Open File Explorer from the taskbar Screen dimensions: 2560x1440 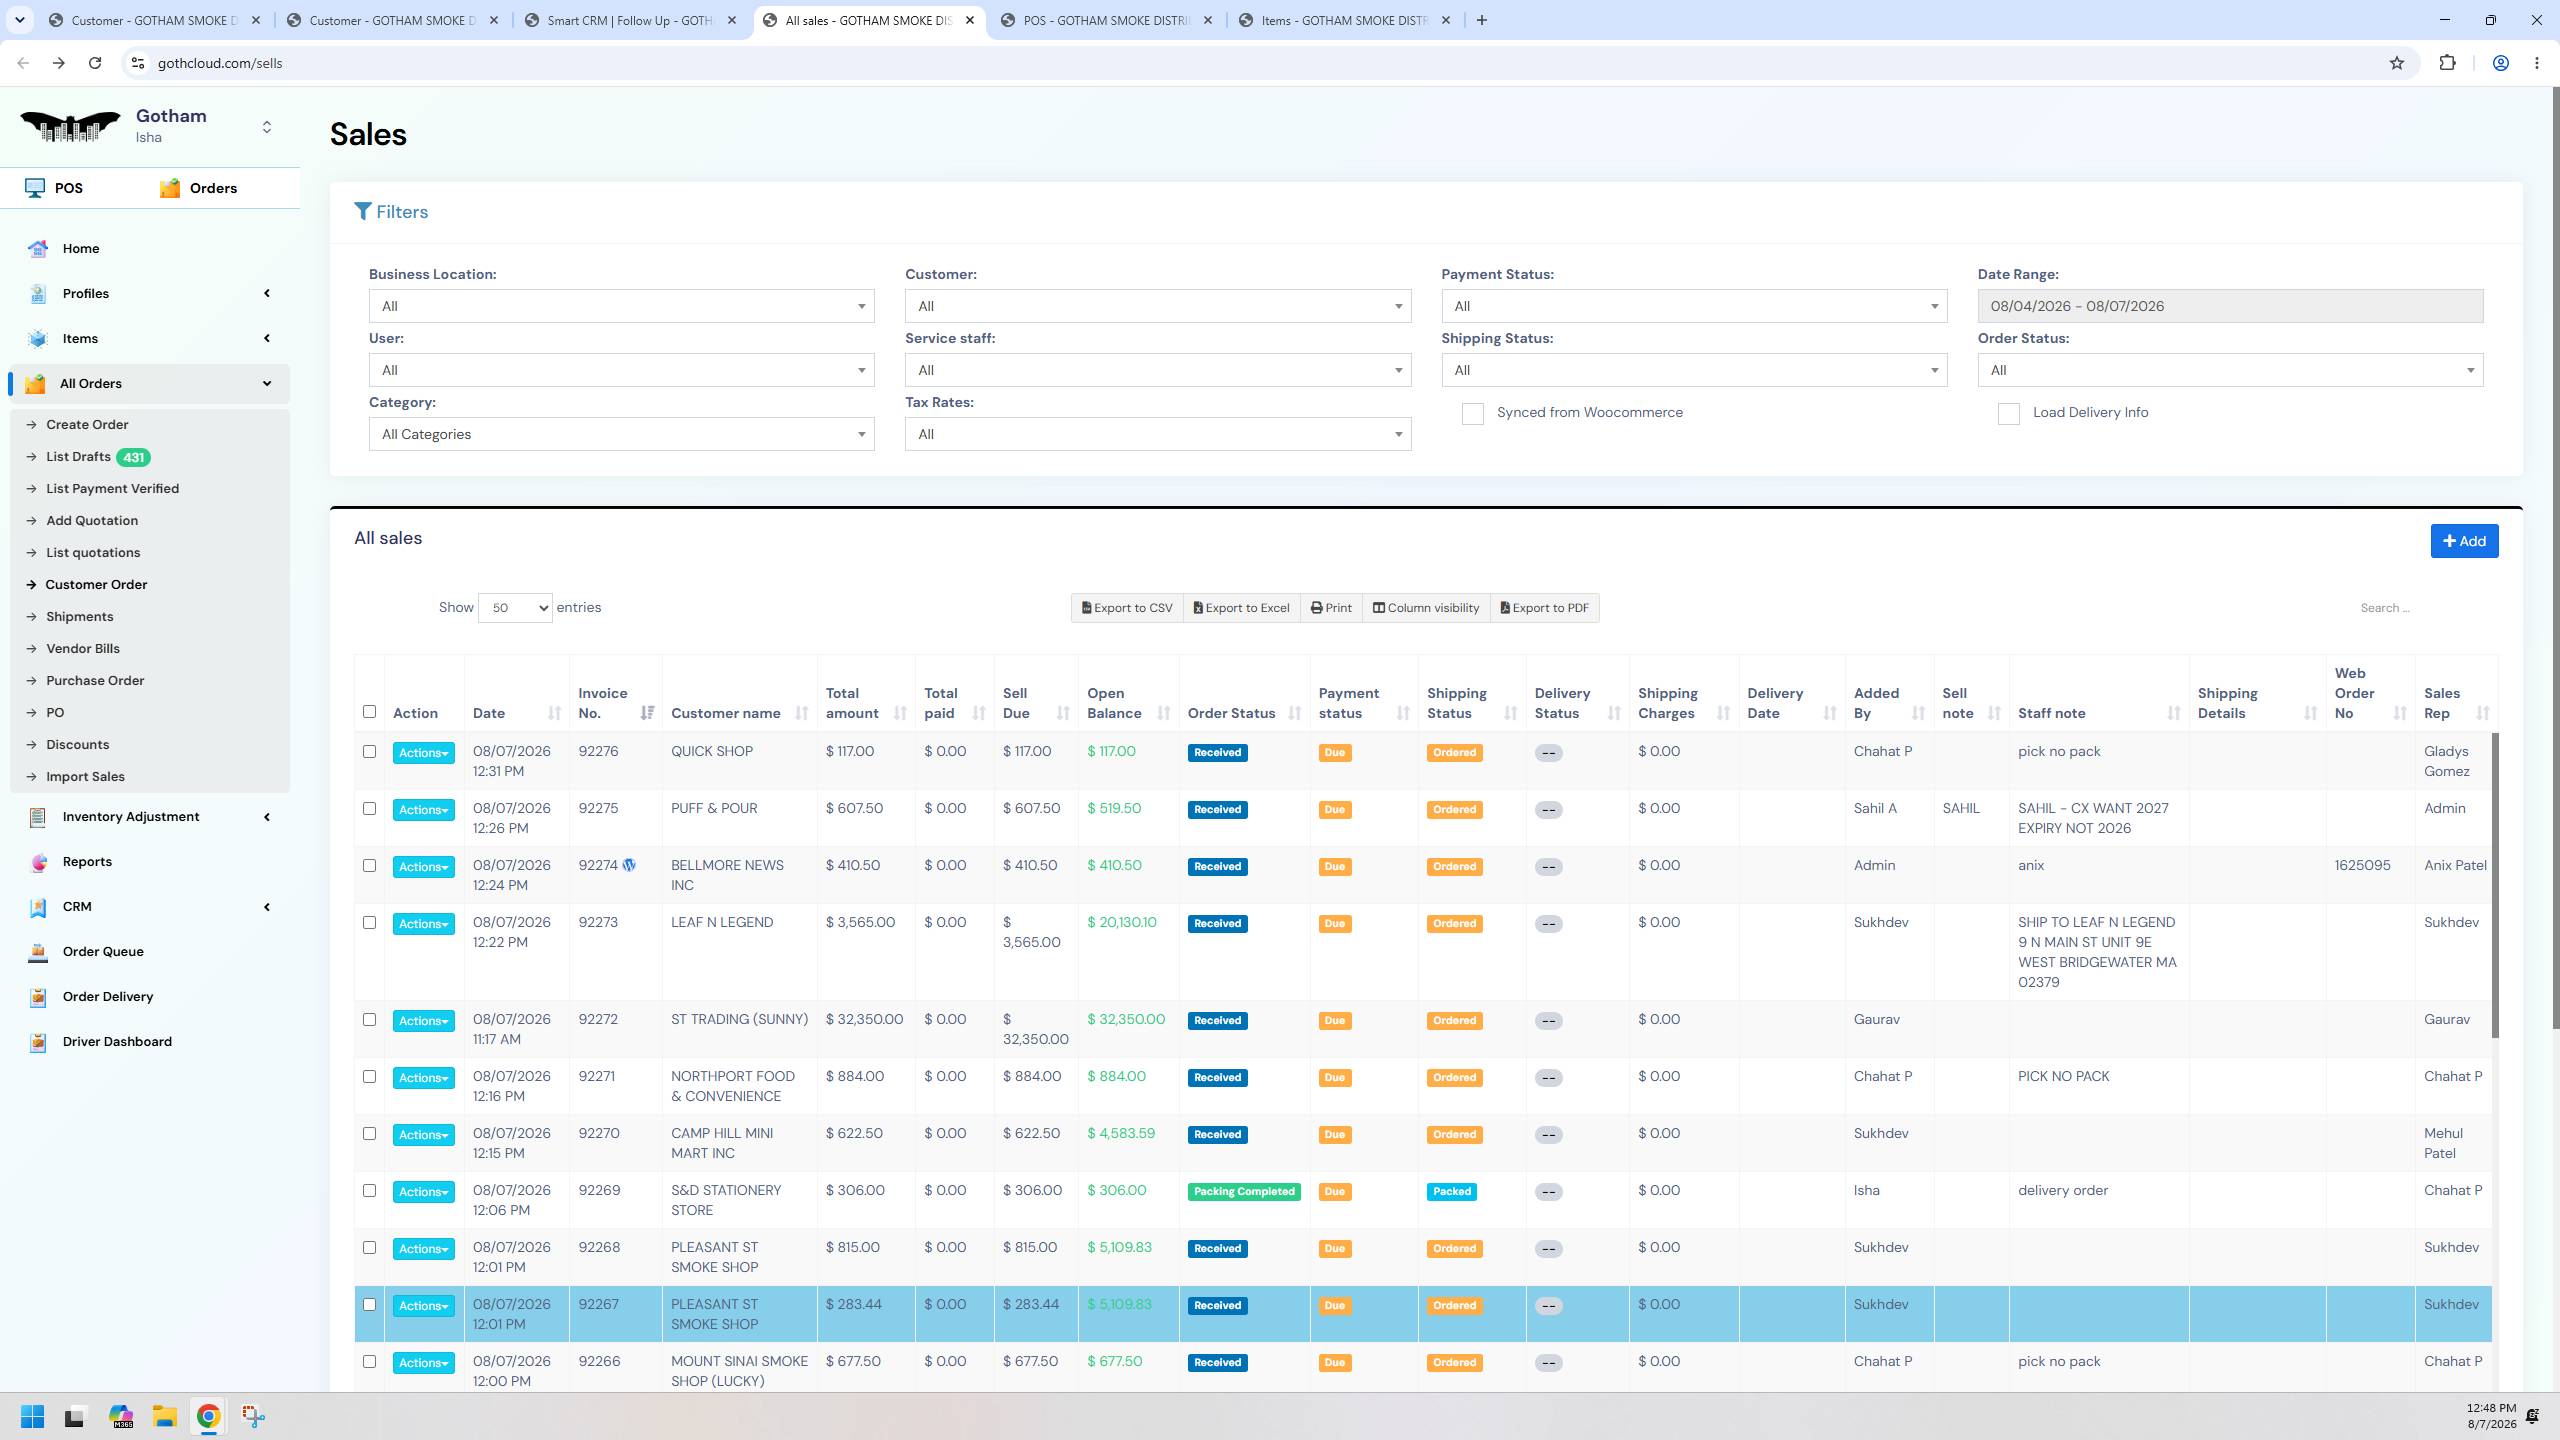click(x=165, y=1416)
